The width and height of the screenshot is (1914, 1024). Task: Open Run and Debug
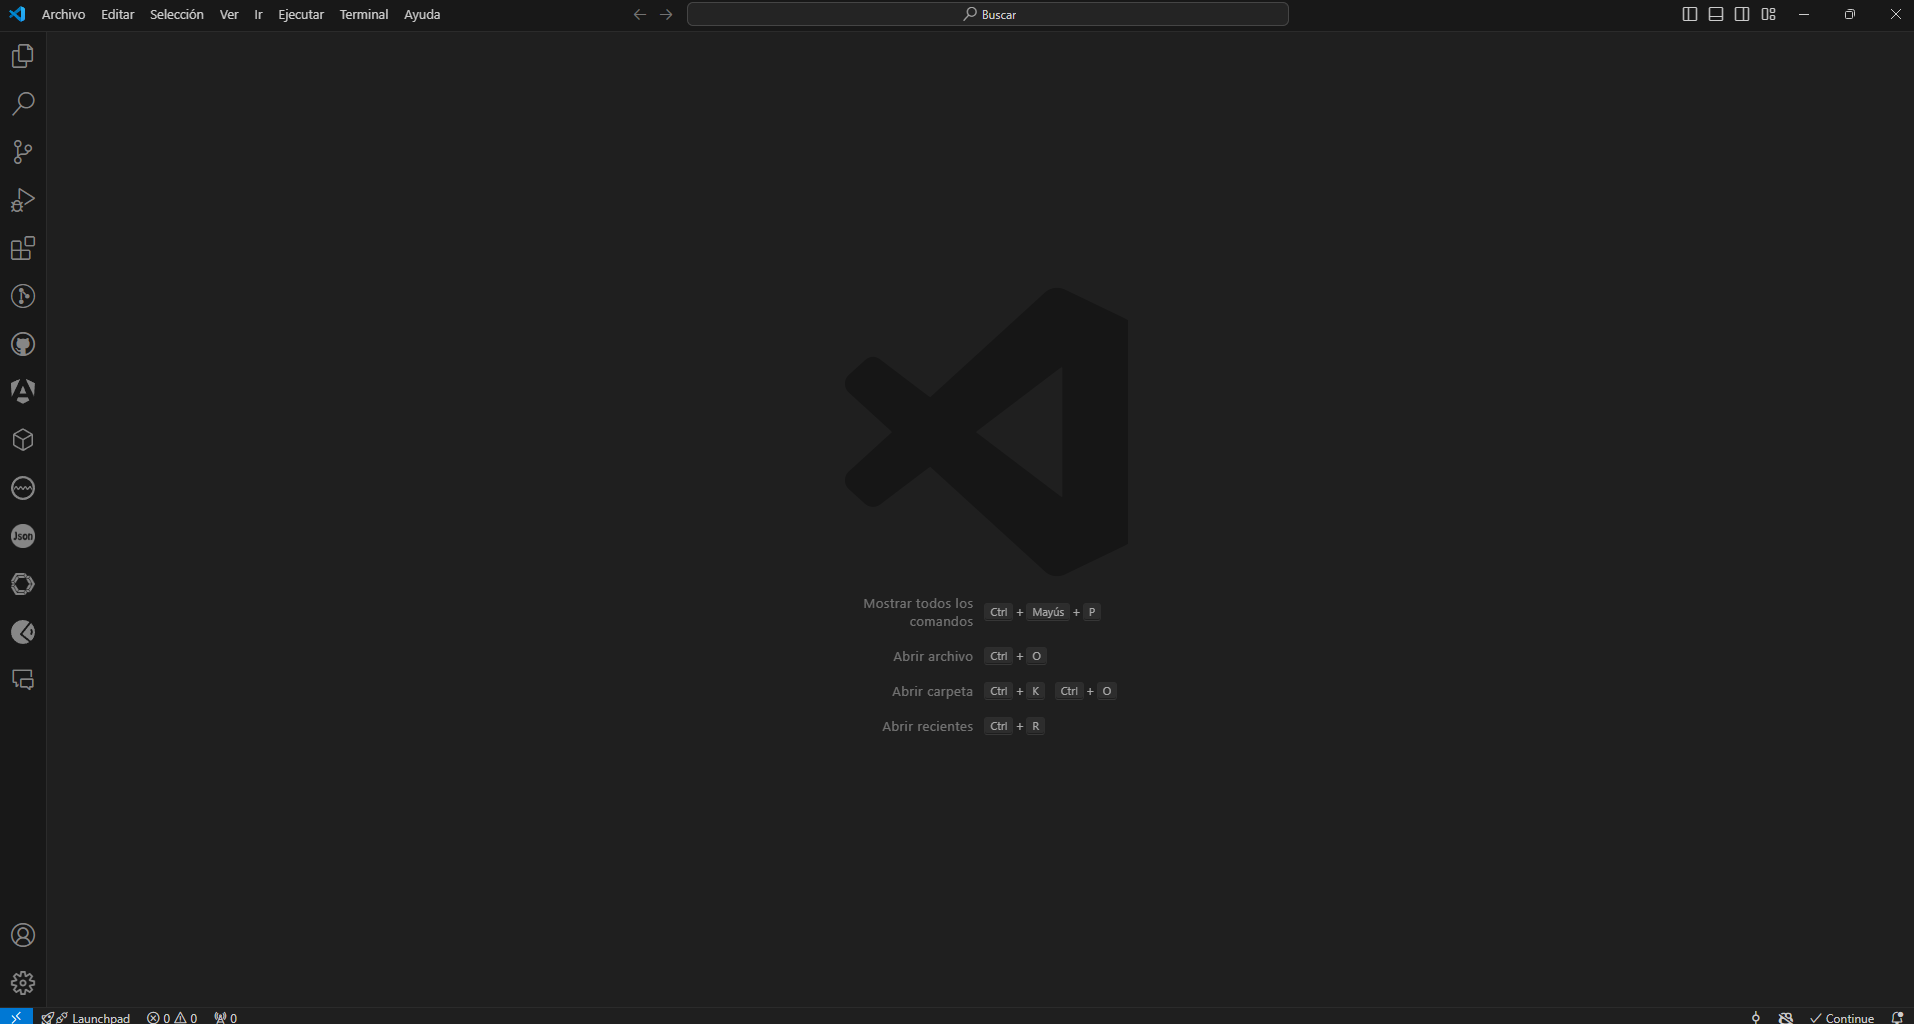pyautogui.click(x=22, y=200)
